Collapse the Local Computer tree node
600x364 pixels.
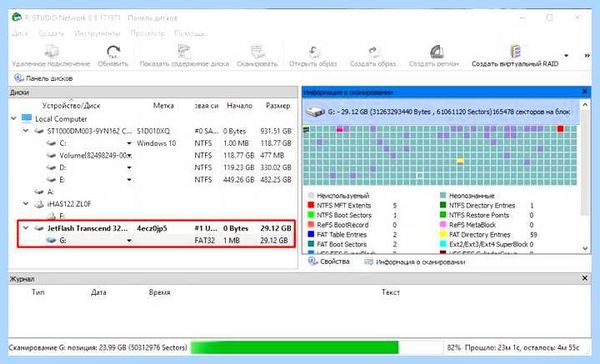pyautogui.click(x=14, y=118)
